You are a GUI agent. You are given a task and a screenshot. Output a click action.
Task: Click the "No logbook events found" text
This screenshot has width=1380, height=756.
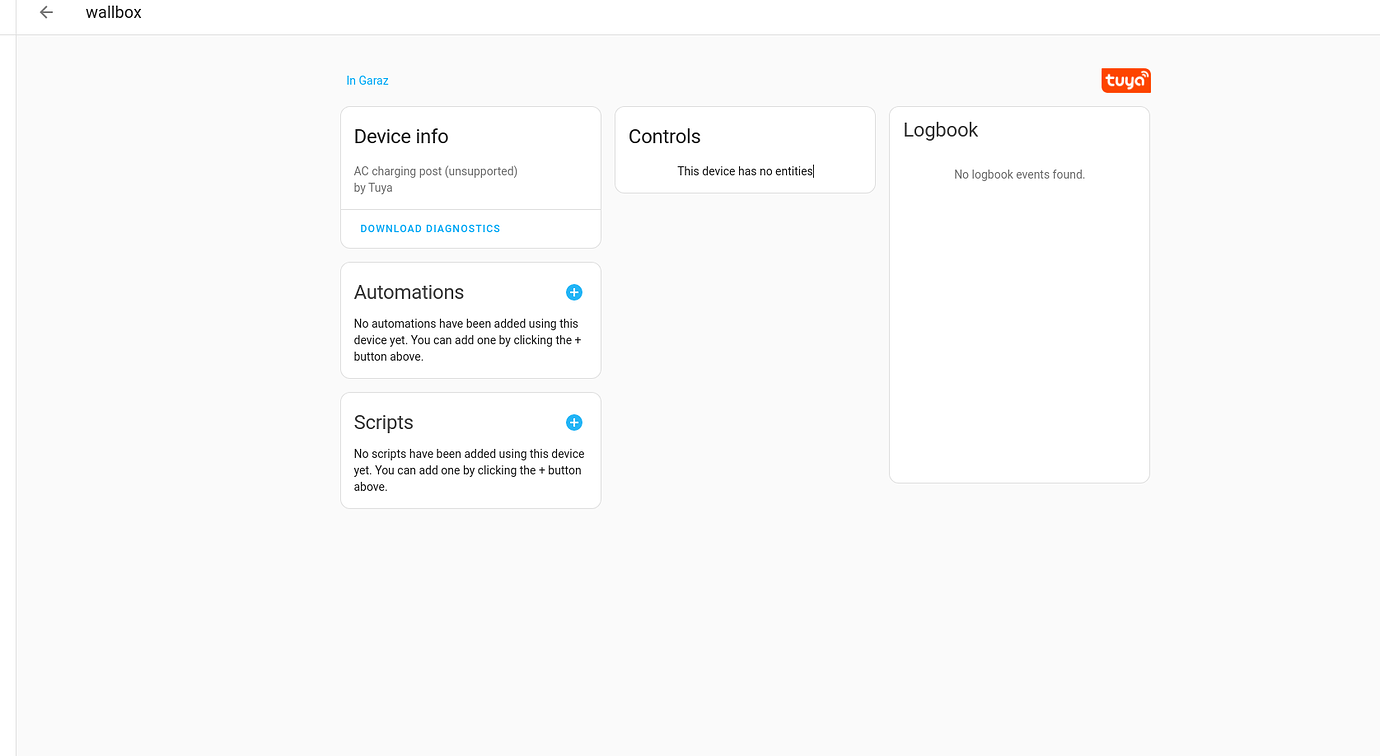coord(1019,173)
